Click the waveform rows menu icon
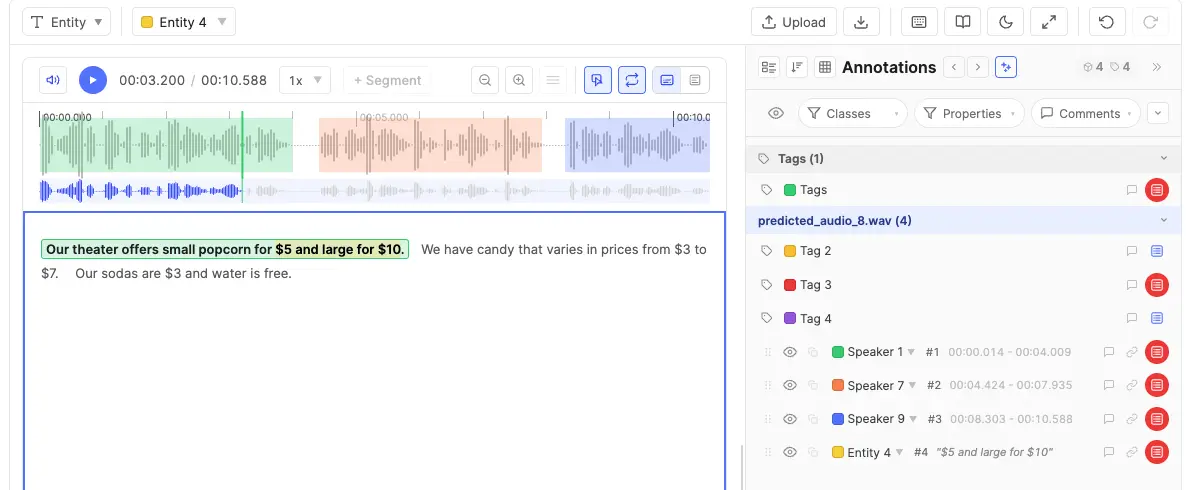 tap(553, 80)
